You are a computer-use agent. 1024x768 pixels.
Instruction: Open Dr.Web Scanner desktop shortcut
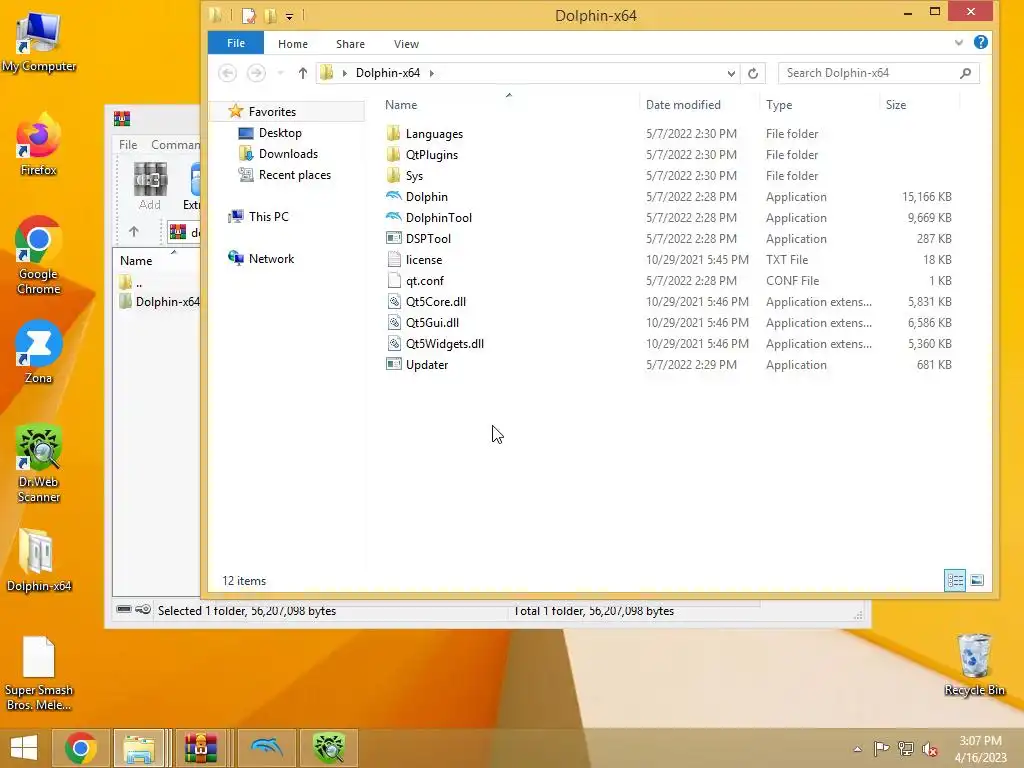pos(39,464)
